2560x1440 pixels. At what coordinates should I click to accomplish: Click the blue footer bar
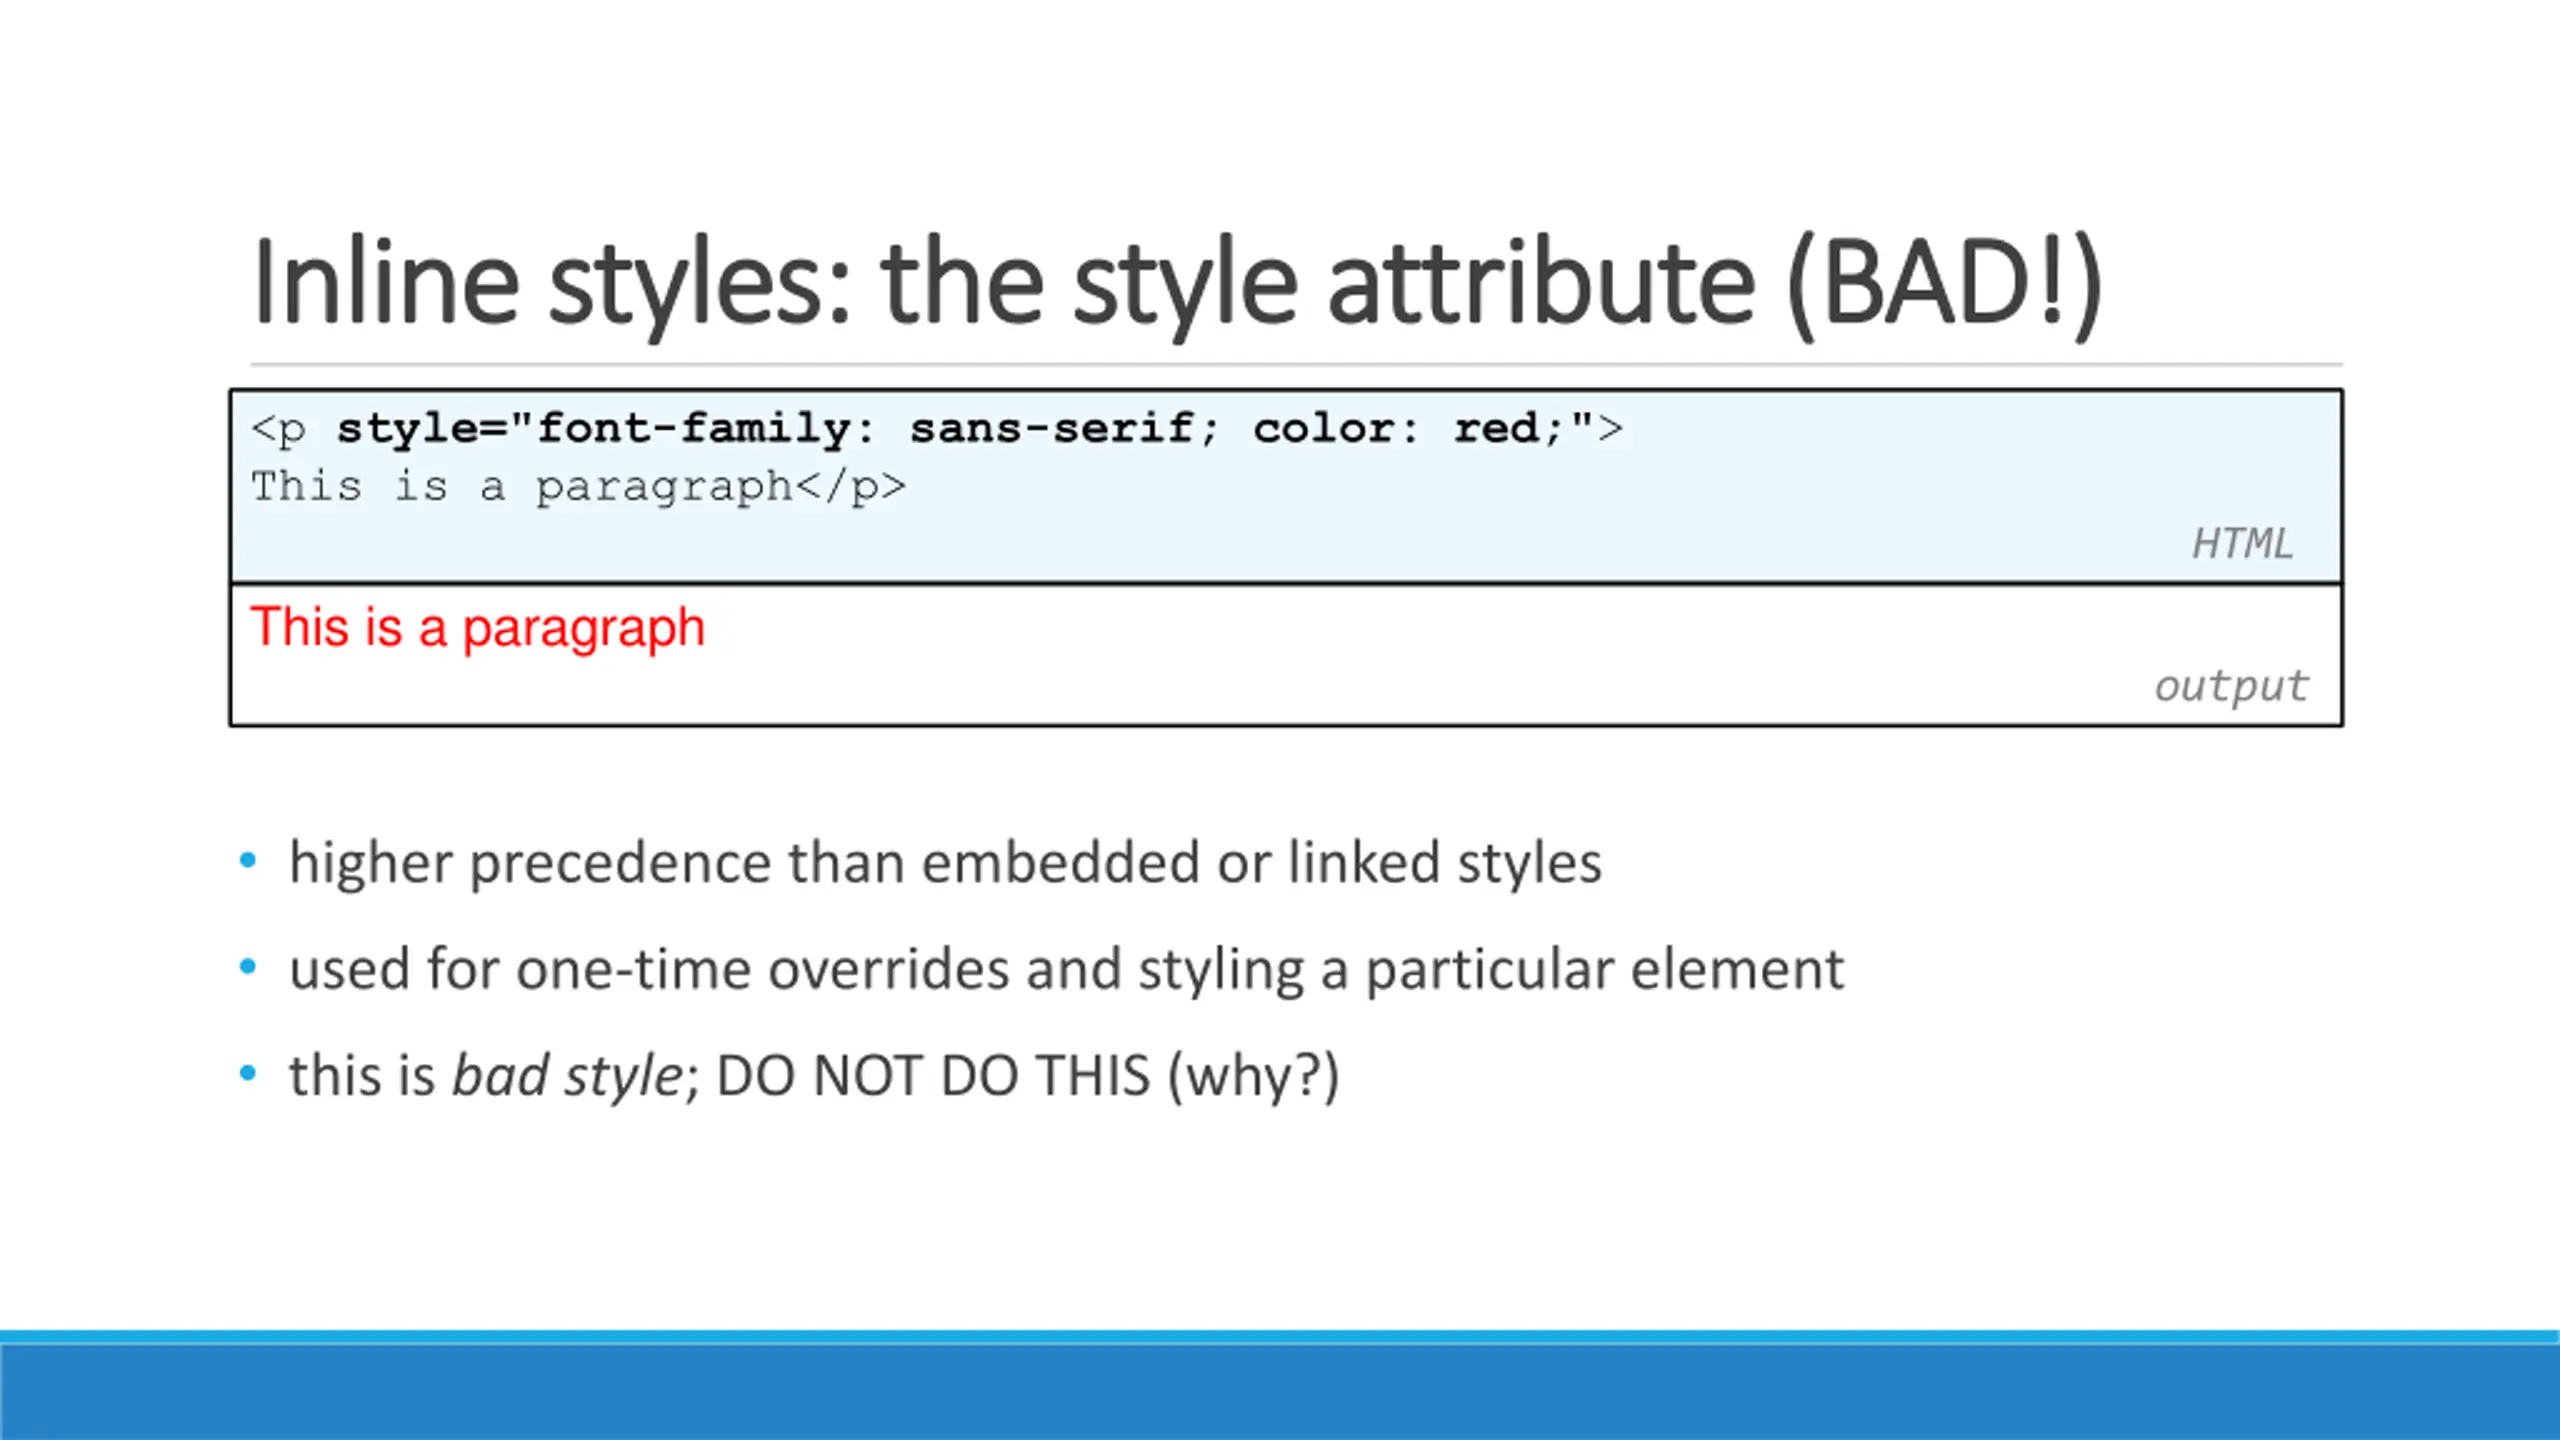tap(1280, 1390)
